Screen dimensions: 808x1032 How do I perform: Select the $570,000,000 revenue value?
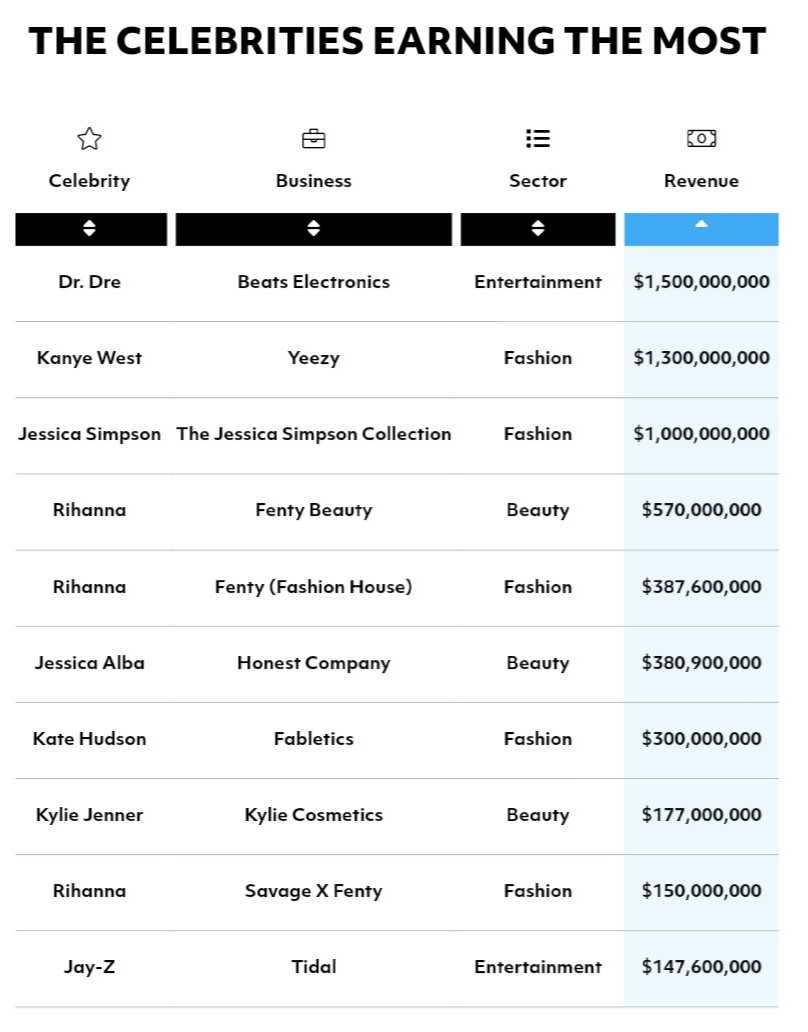pos(701,510)
